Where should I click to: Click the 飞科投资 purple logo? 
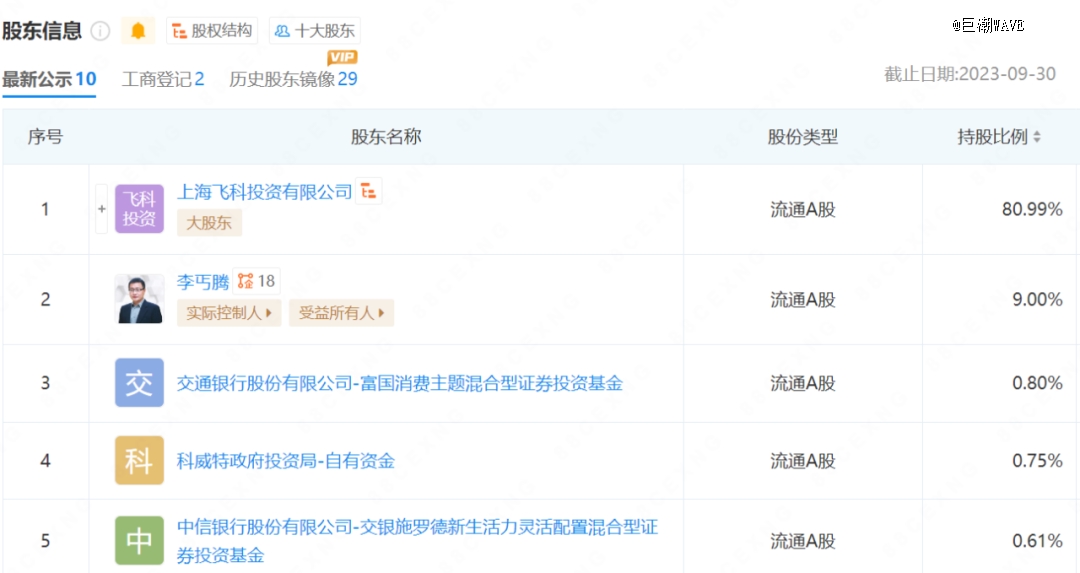point(139,209)
